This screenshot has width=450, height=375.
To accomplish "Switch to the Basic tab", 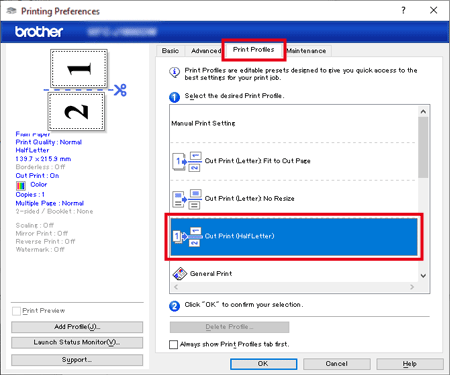I will 170,51.
